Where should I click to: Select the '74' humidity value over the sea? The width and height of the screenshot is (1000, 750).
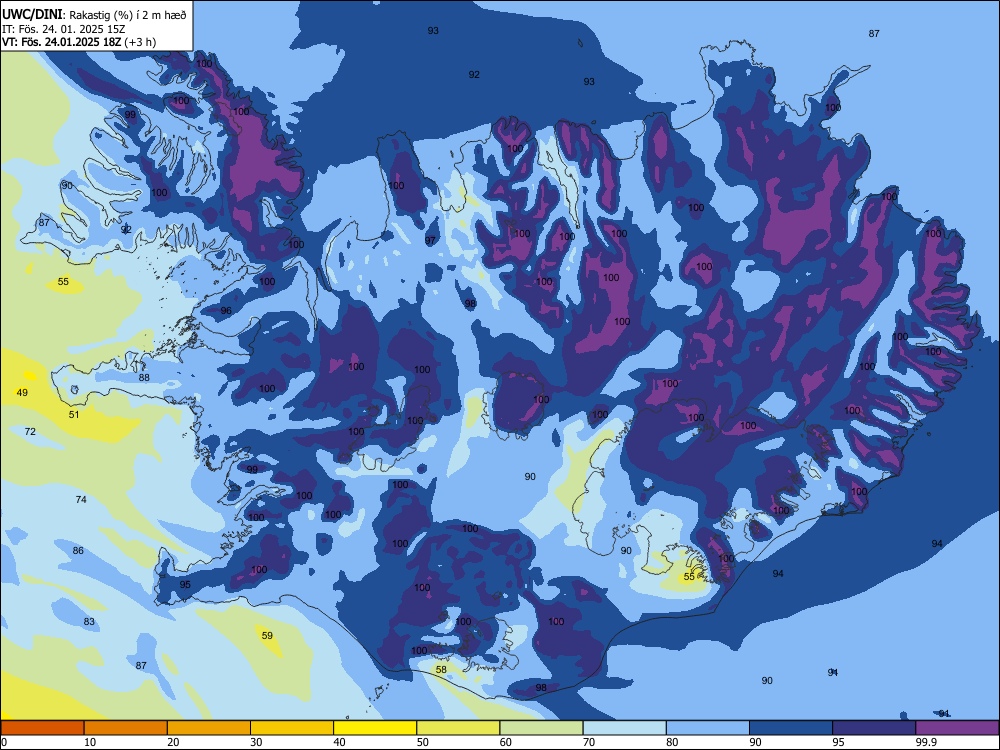click(81, 499)
